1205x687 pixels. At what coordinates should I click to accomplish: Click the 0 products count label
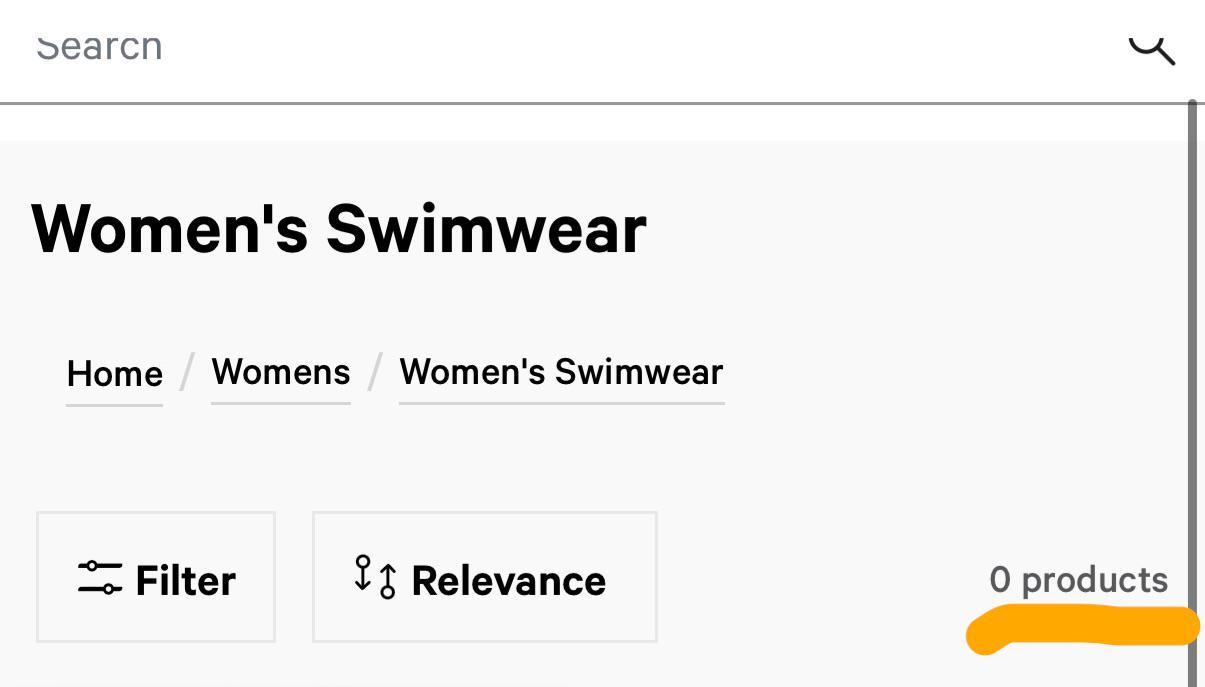click(1078, 580)
